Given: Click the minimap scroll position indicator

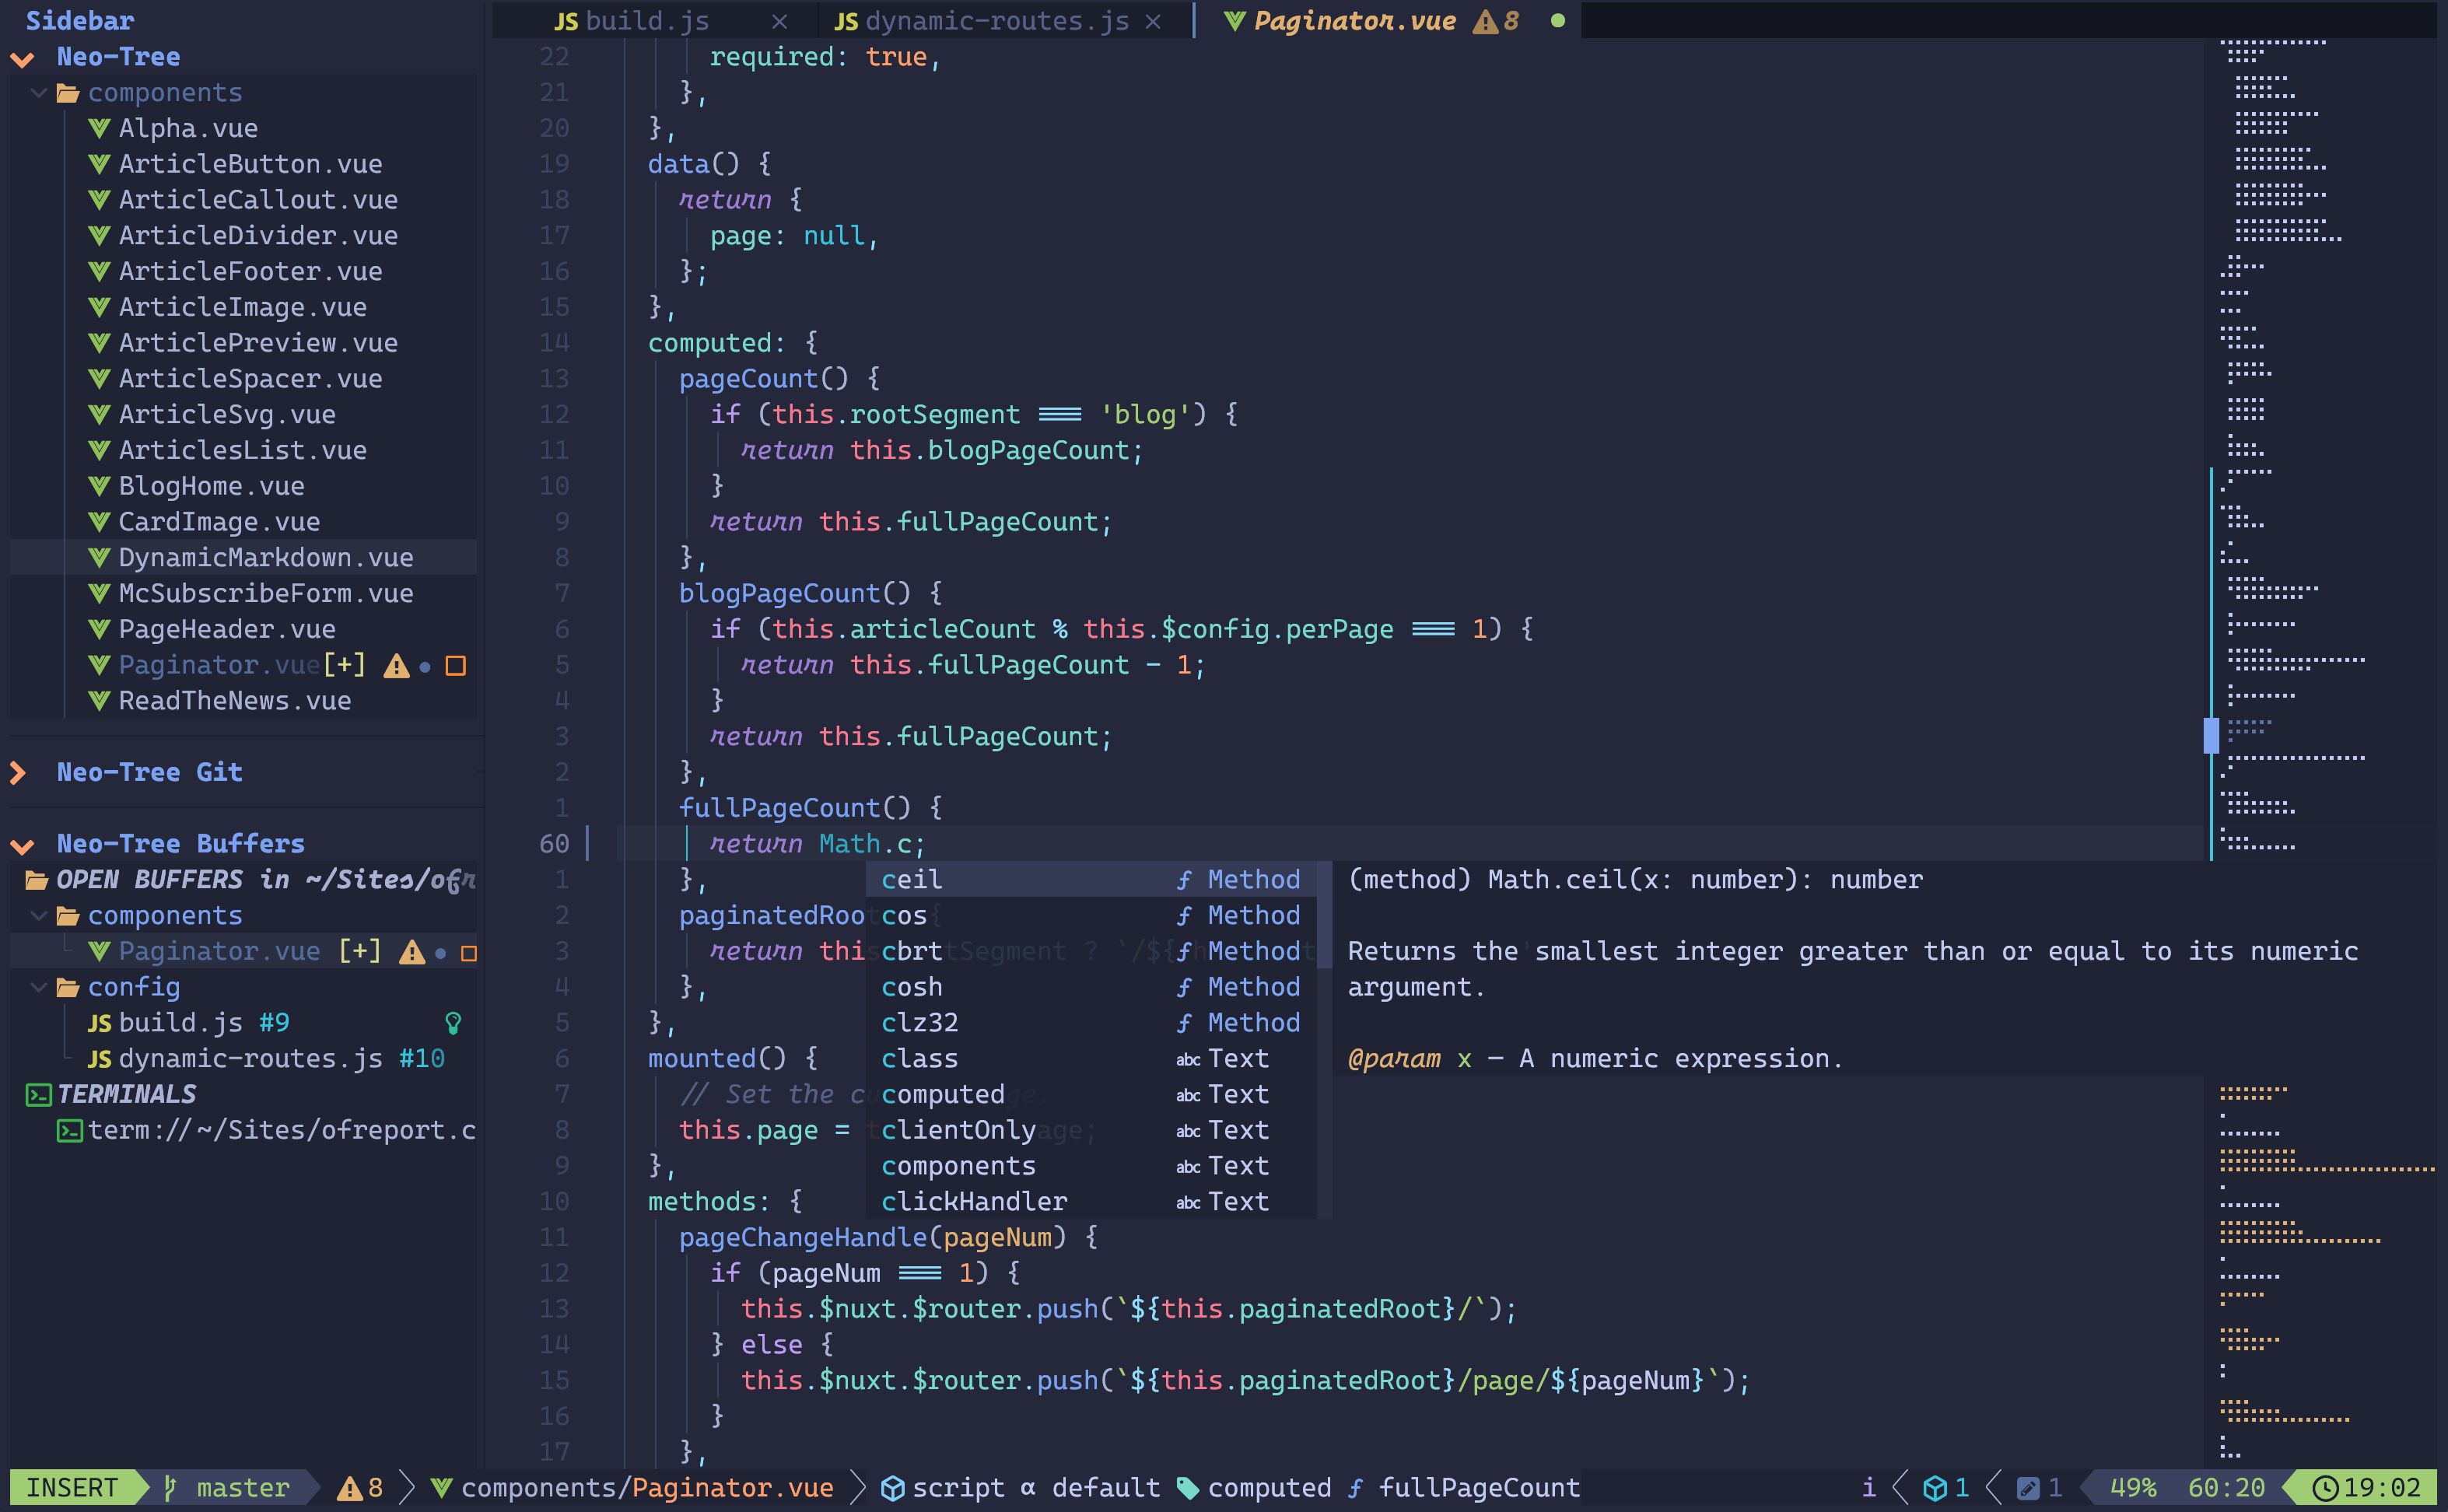Looking at the screenshot, I should pyautogui.click(x=2211, y=736).
